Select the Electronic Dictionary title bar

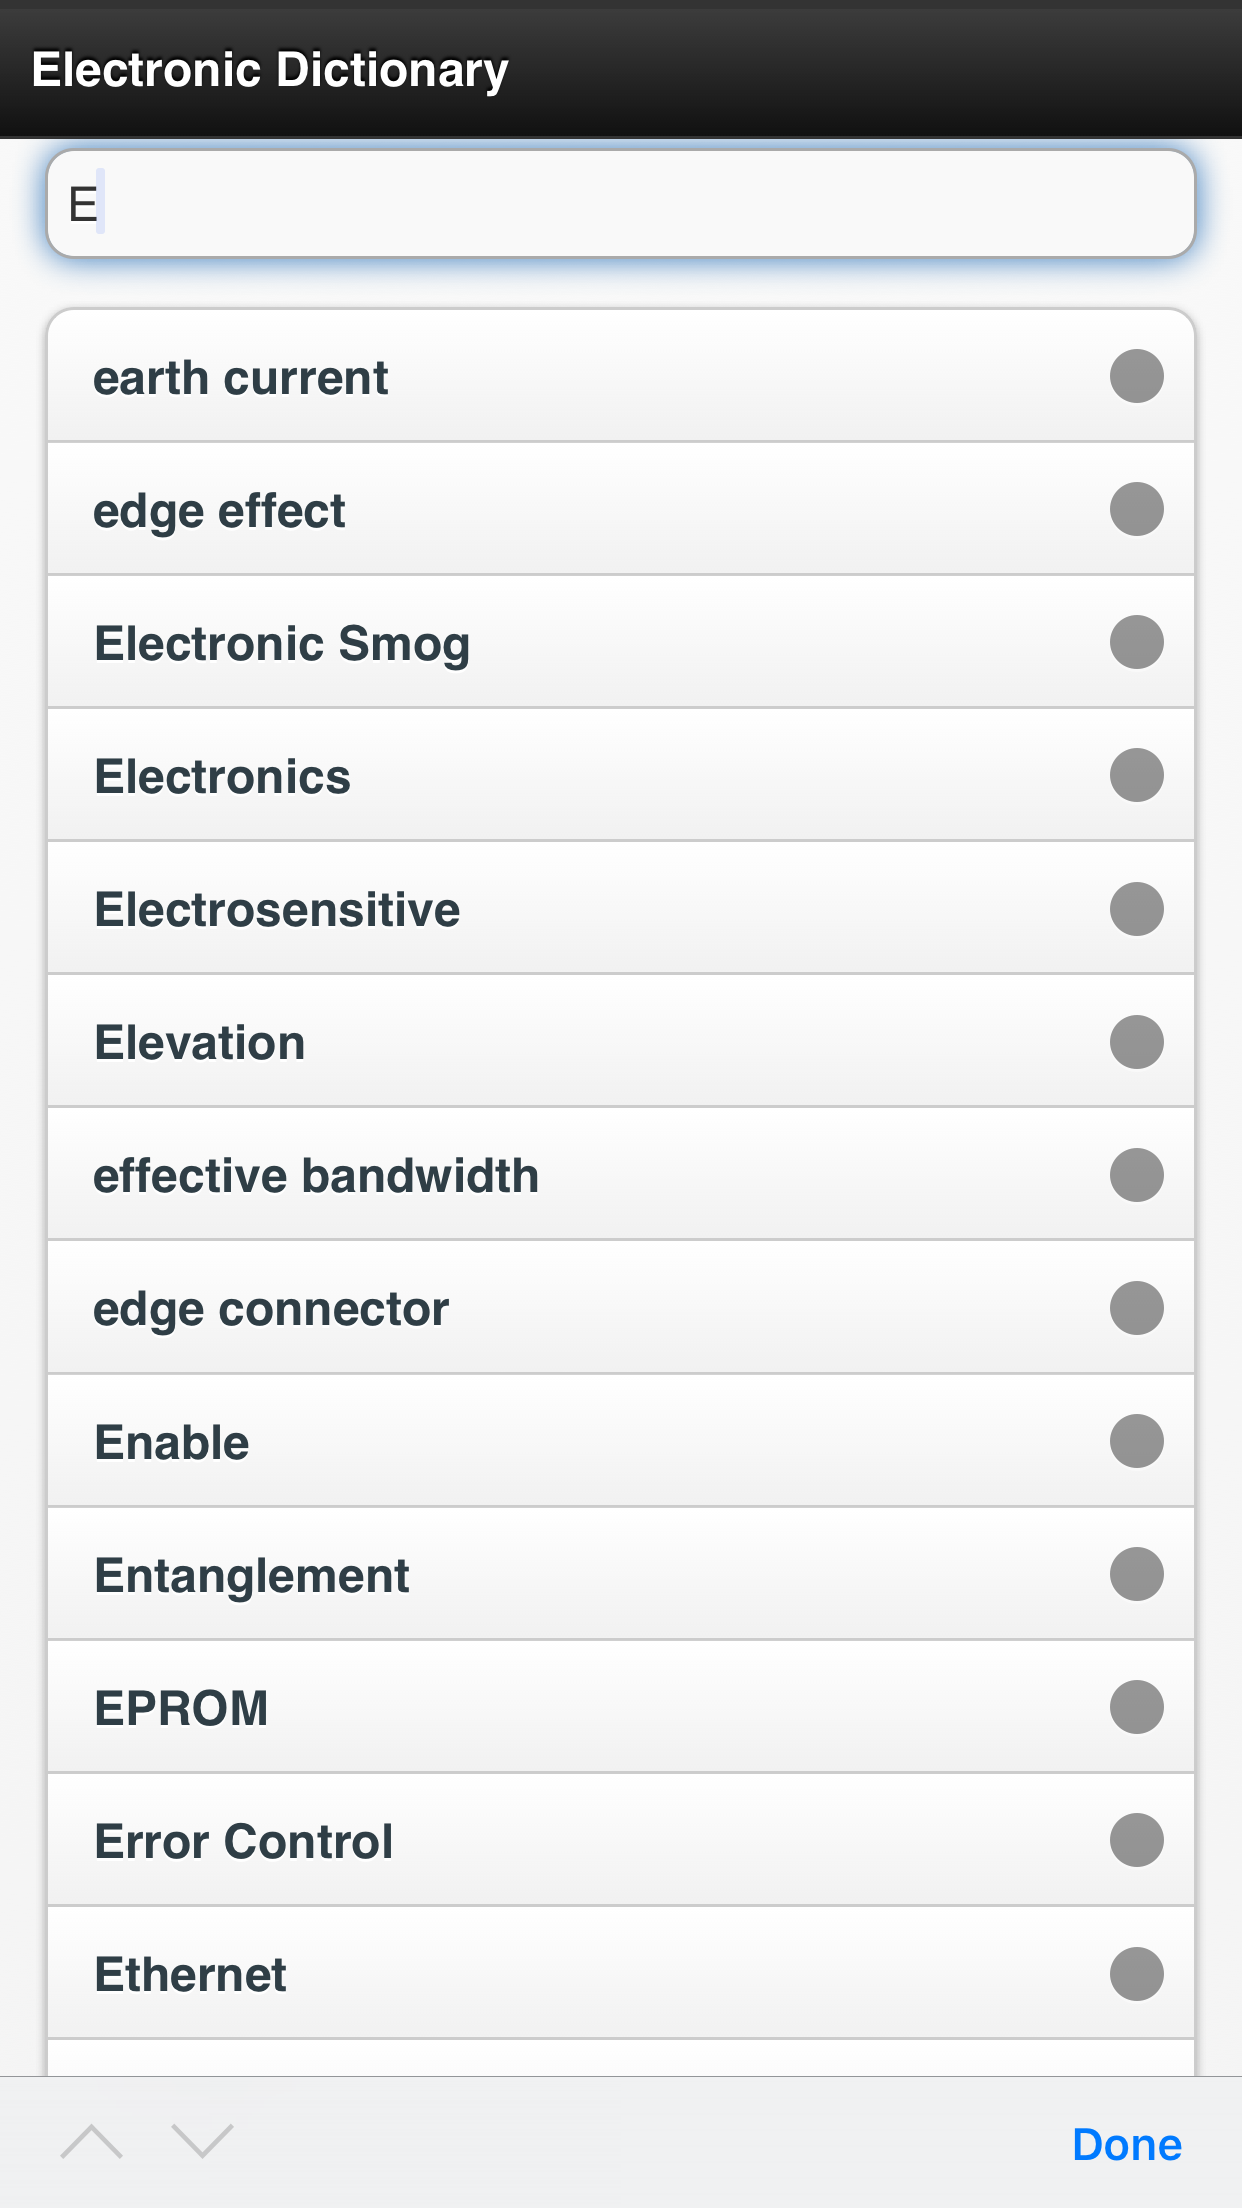(x=271, y=68)
